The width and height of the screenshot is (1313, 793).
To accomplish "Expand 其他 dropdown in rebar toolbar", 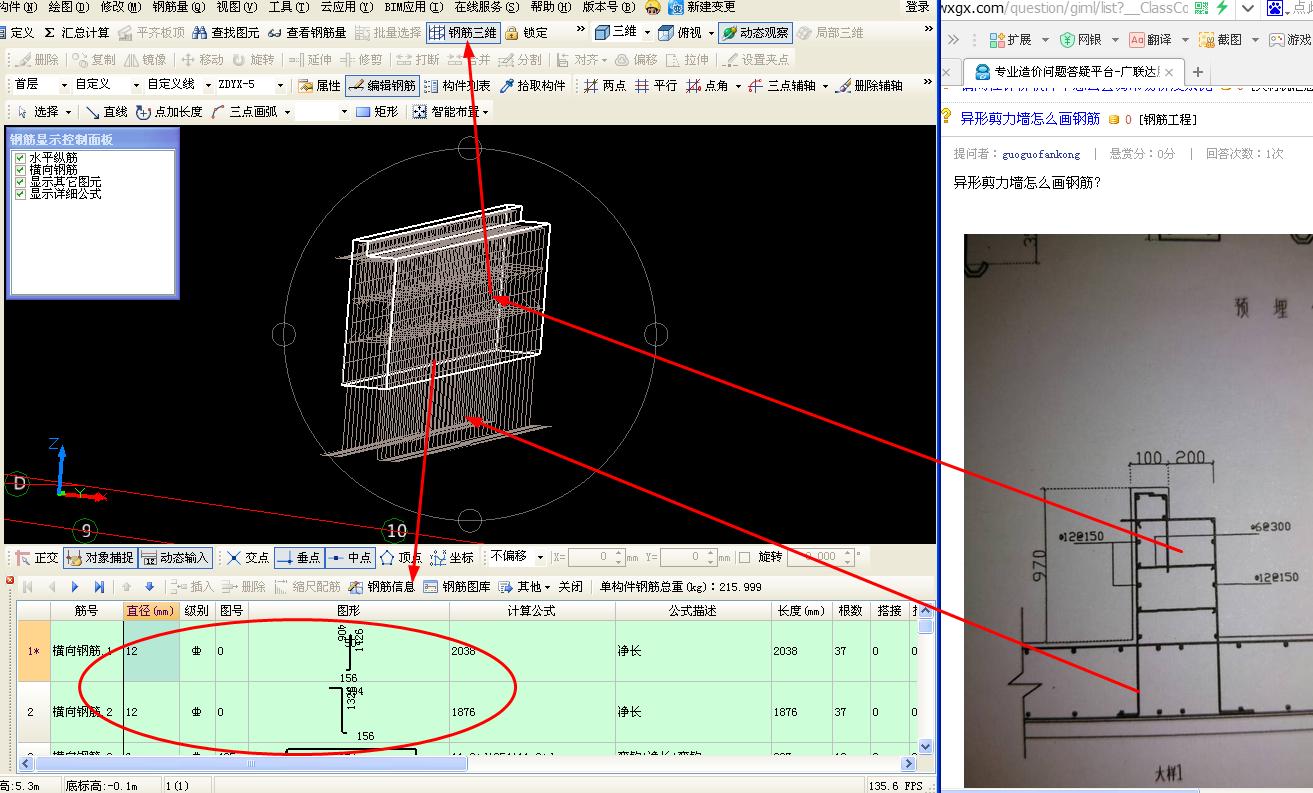I will (548, 587).
